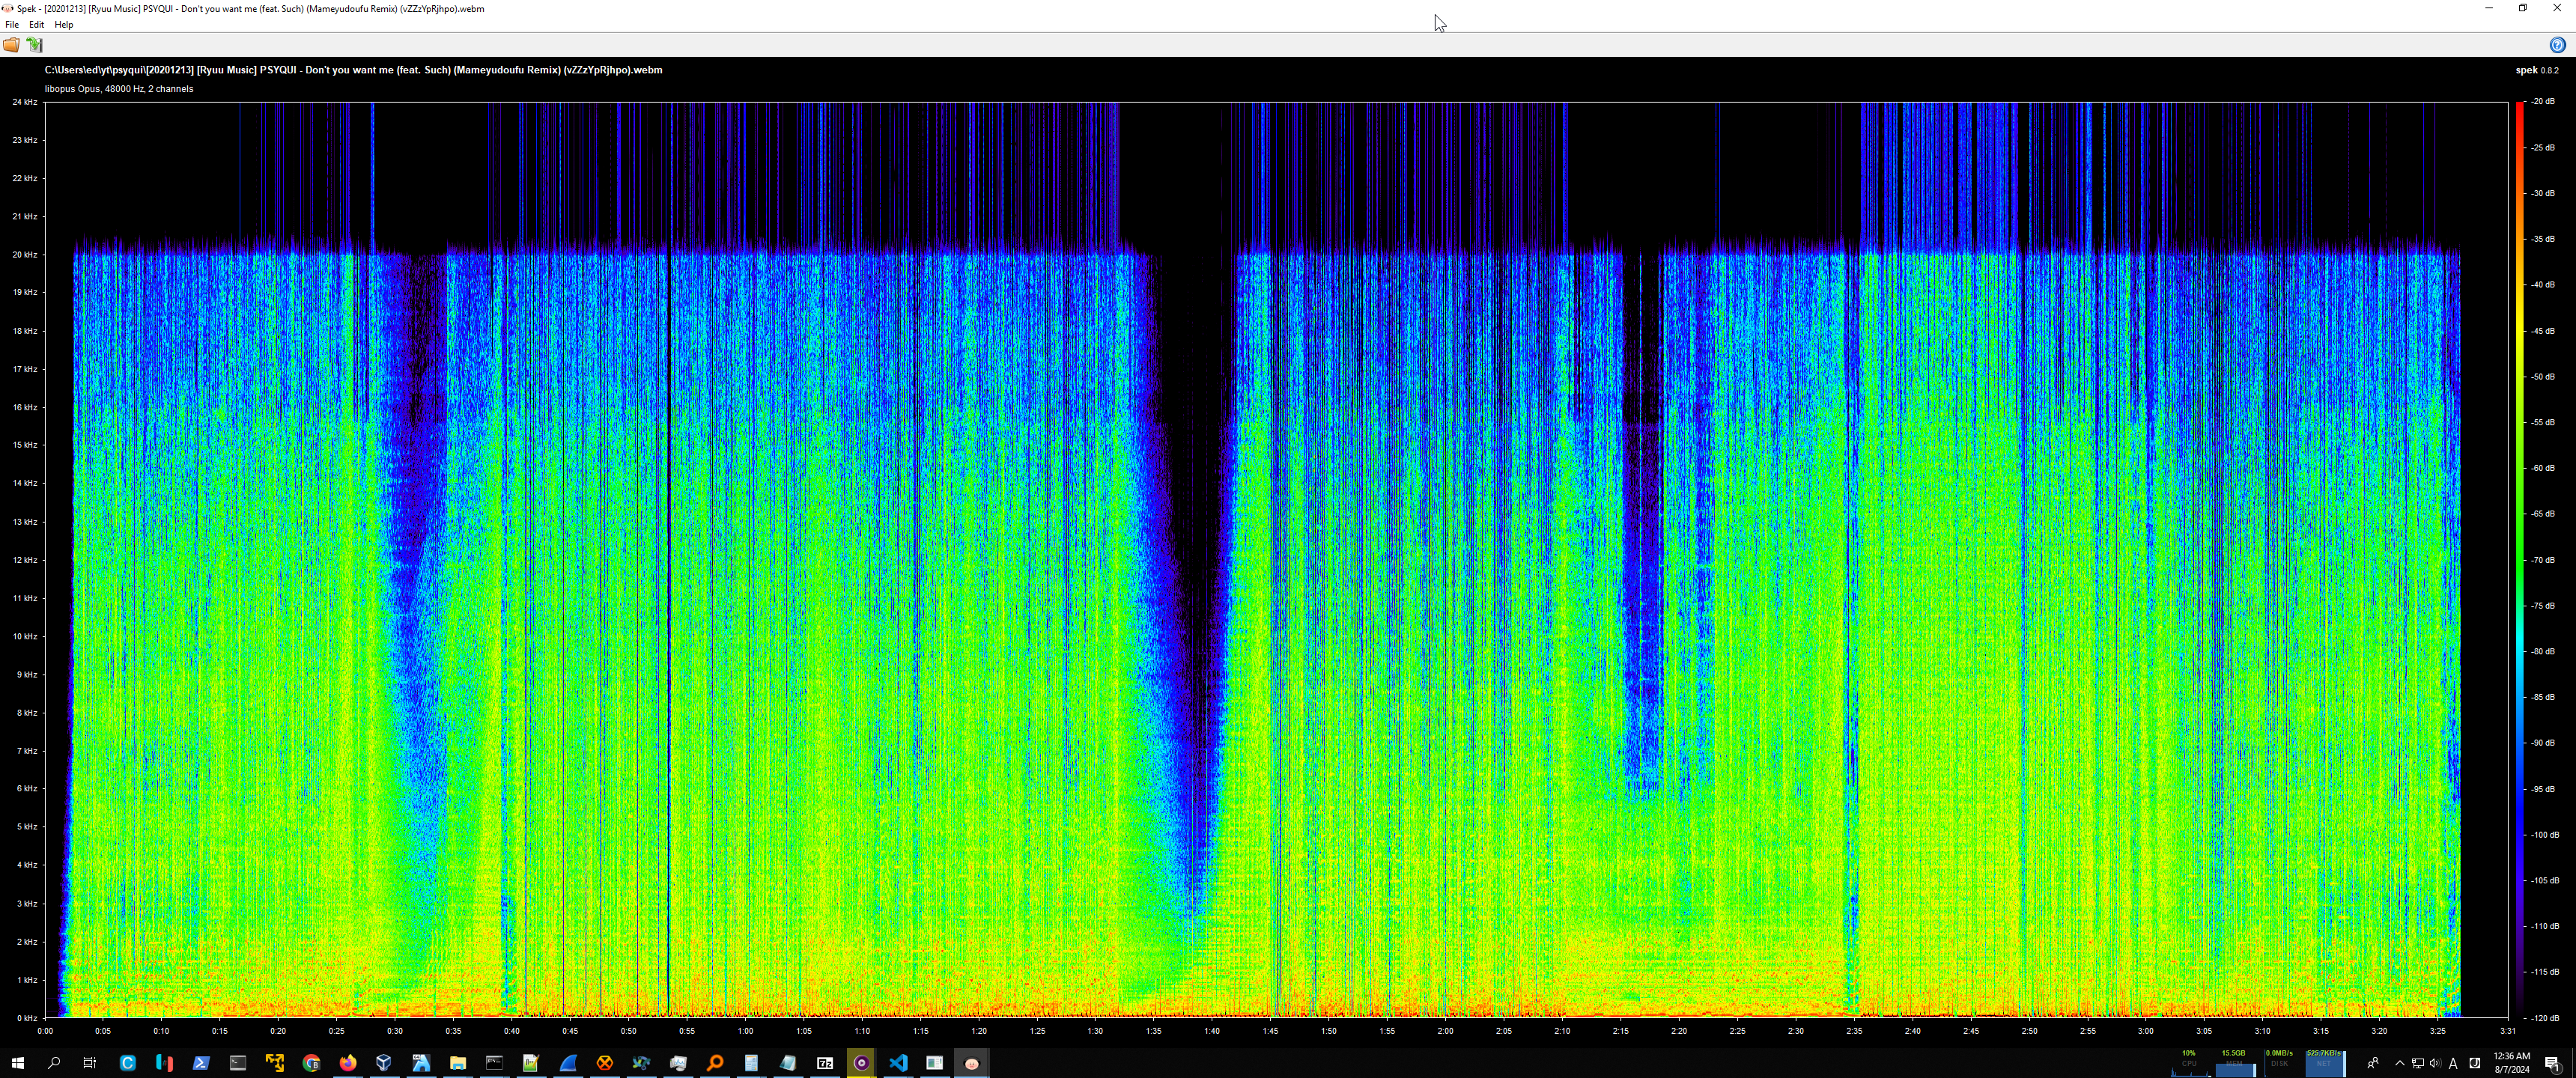The height and width of the screenshot is (1078, 2576).
Task: Switch to Wireshark shark-fin taskbar icon
Action: click(x=568, y=1063)
